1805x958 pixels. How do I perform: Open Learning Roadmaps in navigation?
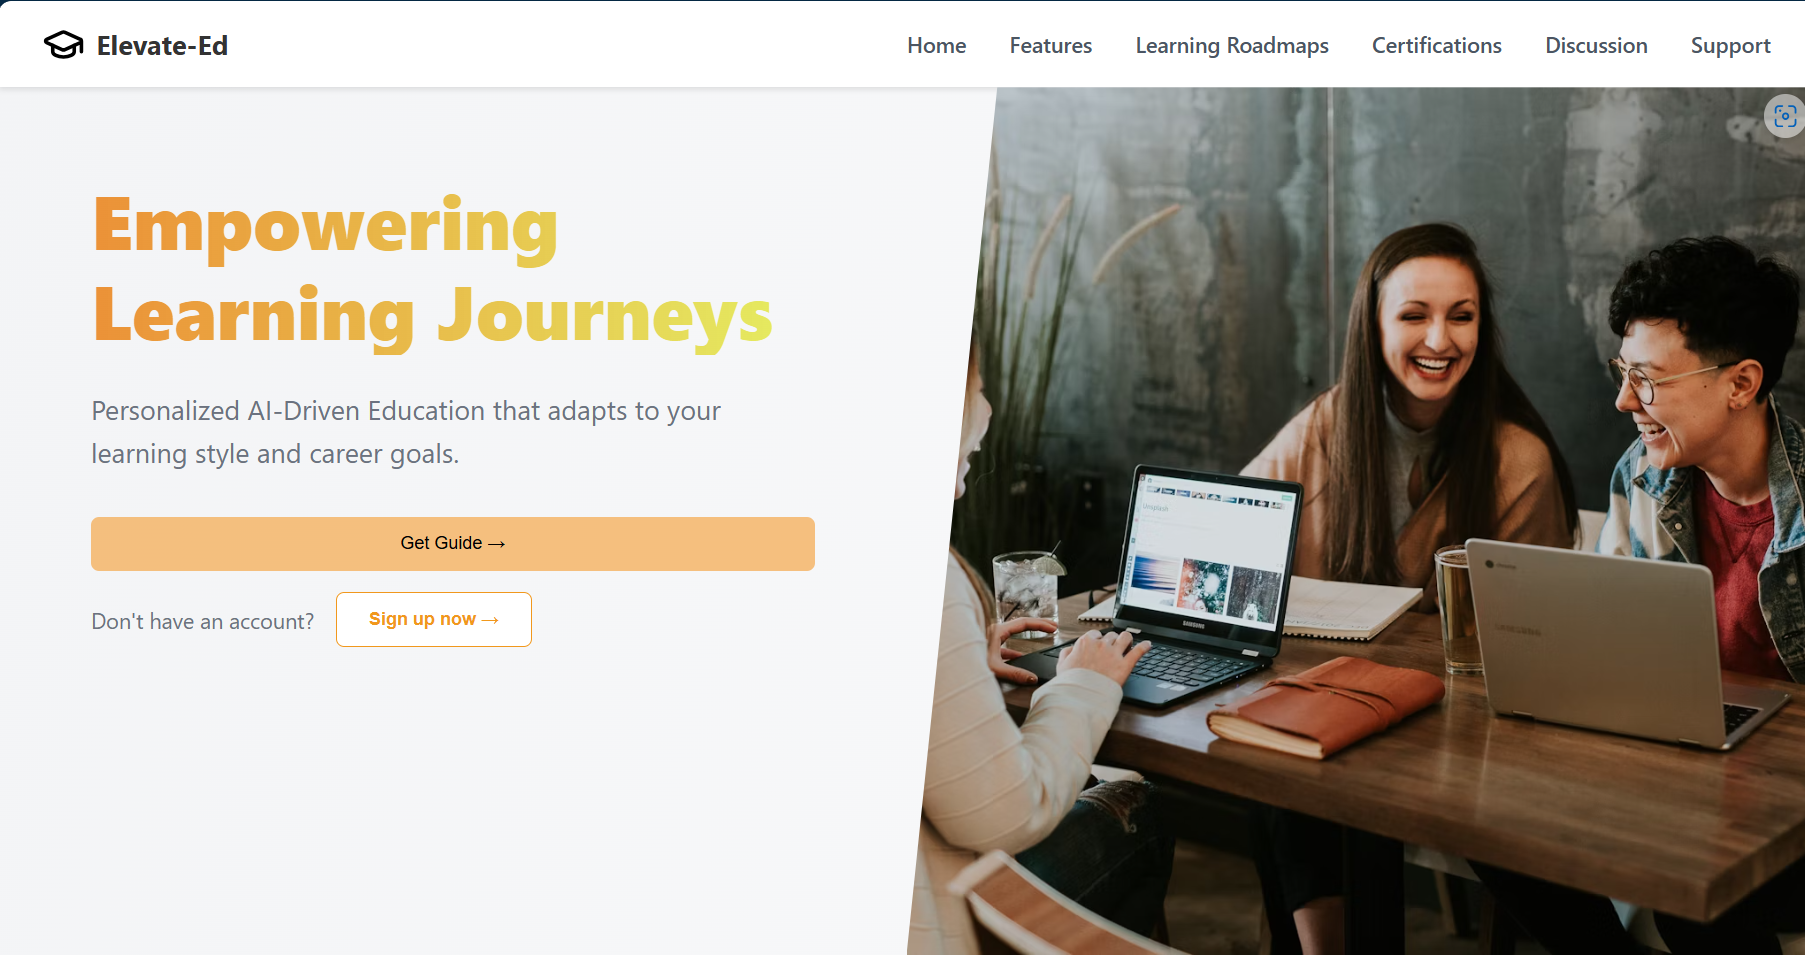pyautogui.click(x=1232, y=46)
